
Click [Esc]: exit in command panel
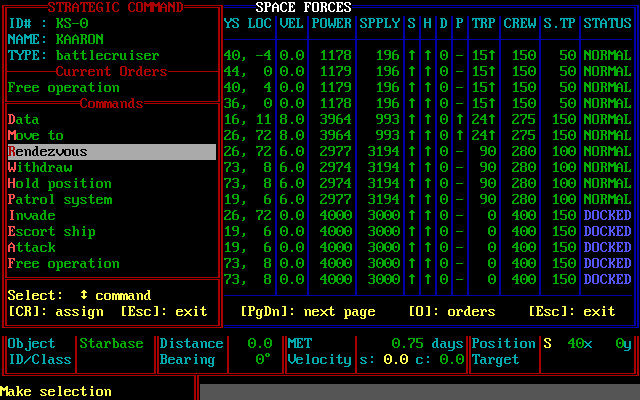coord(164,312)
